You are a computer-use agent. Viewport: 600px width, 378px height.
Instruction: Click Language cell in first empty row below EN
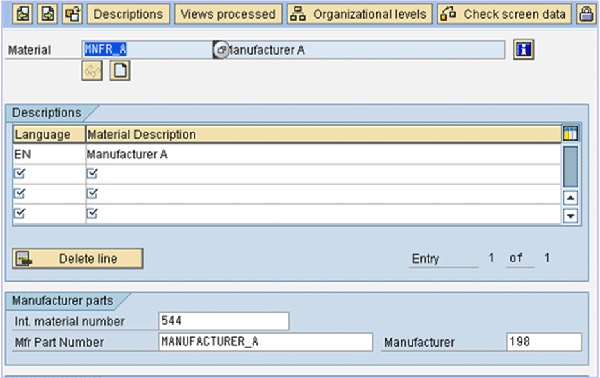point(49,174)
